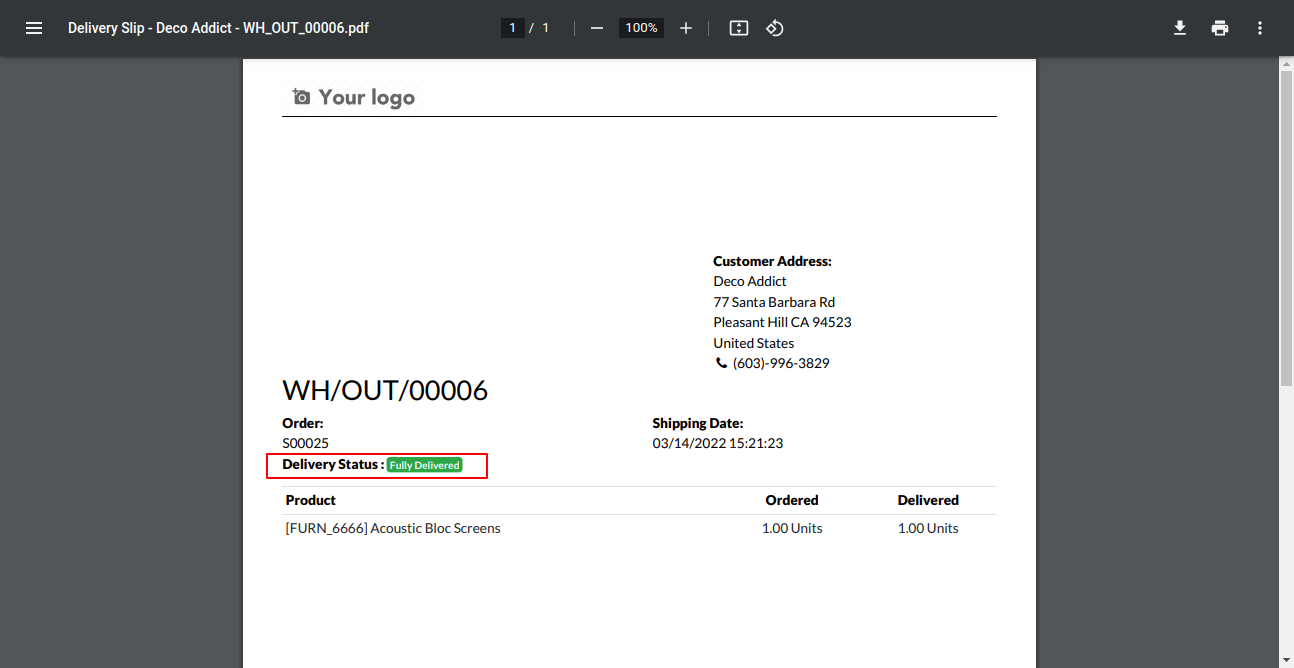Print the delivery slip

pyautogui.click(x=1220, y=28)
